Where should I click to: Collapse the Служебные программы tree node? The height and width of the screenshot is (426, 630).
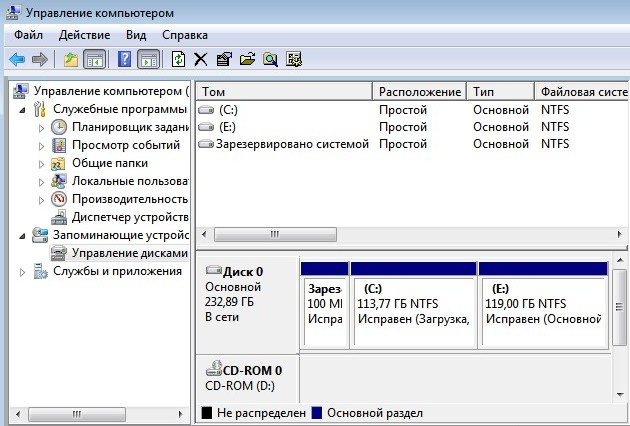coord(23,109)
